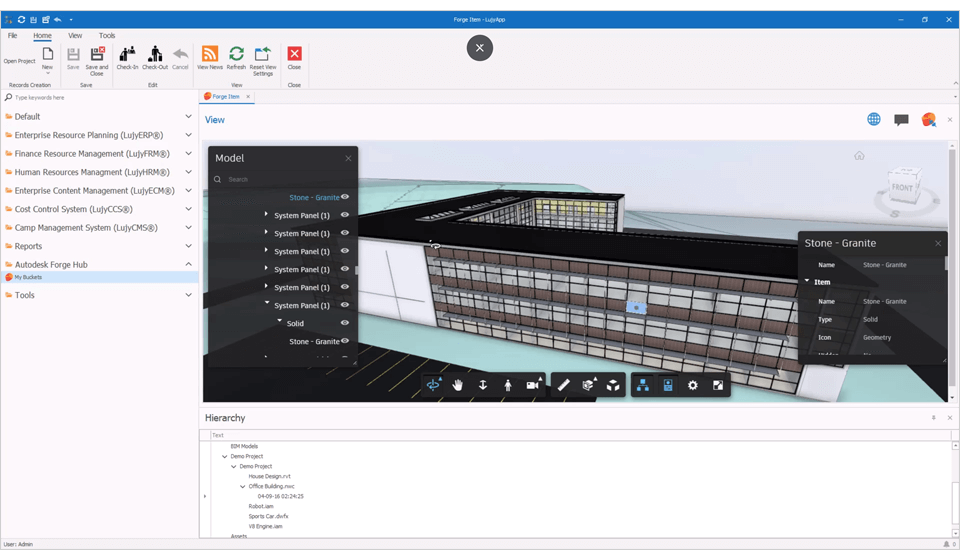Select the Orbit tool in viewer toolbar

click(x=433, y=385)
